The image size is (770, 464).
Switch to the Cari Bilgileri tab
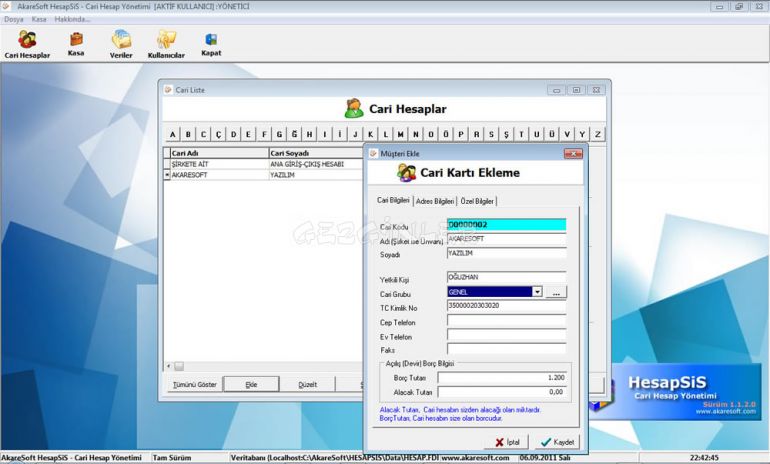point(393,200)
